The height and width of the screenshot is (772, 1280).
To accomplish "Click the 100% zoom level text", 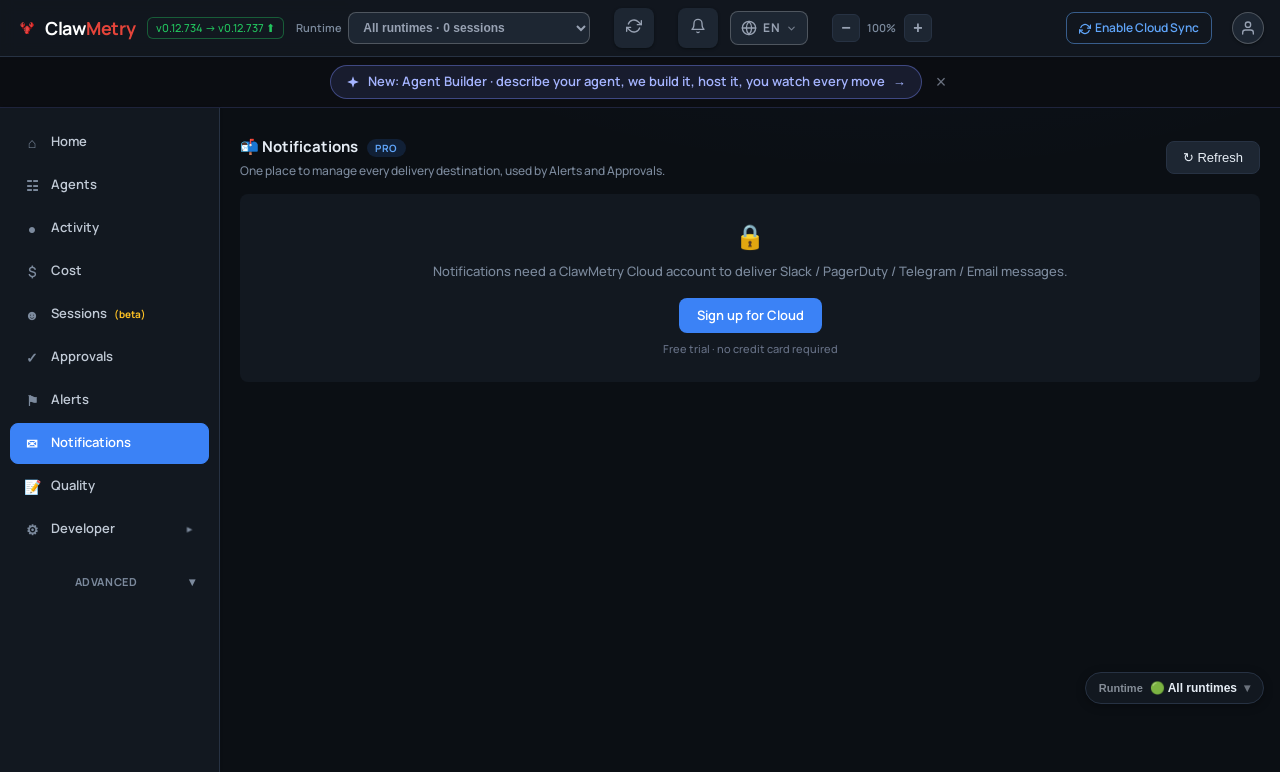I will click(x=881, y=28).
